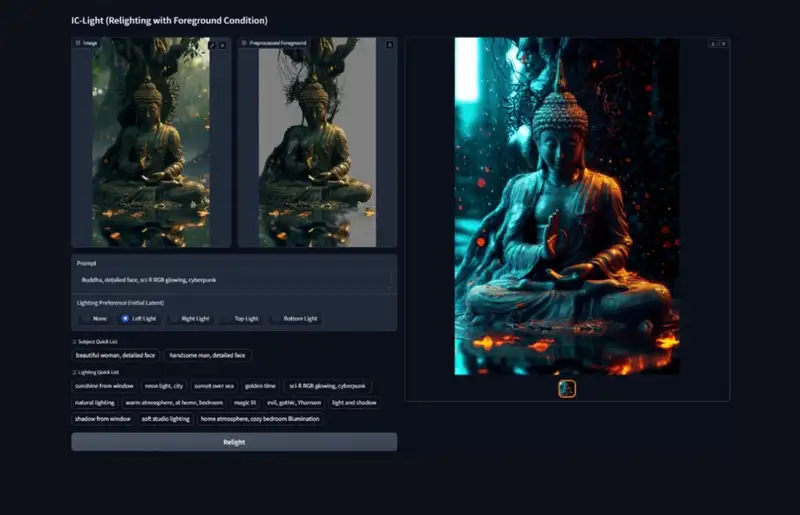The image size is (800, 515).
Task: Start relighting with the Relight button
Action: click(x=234, y=442)
